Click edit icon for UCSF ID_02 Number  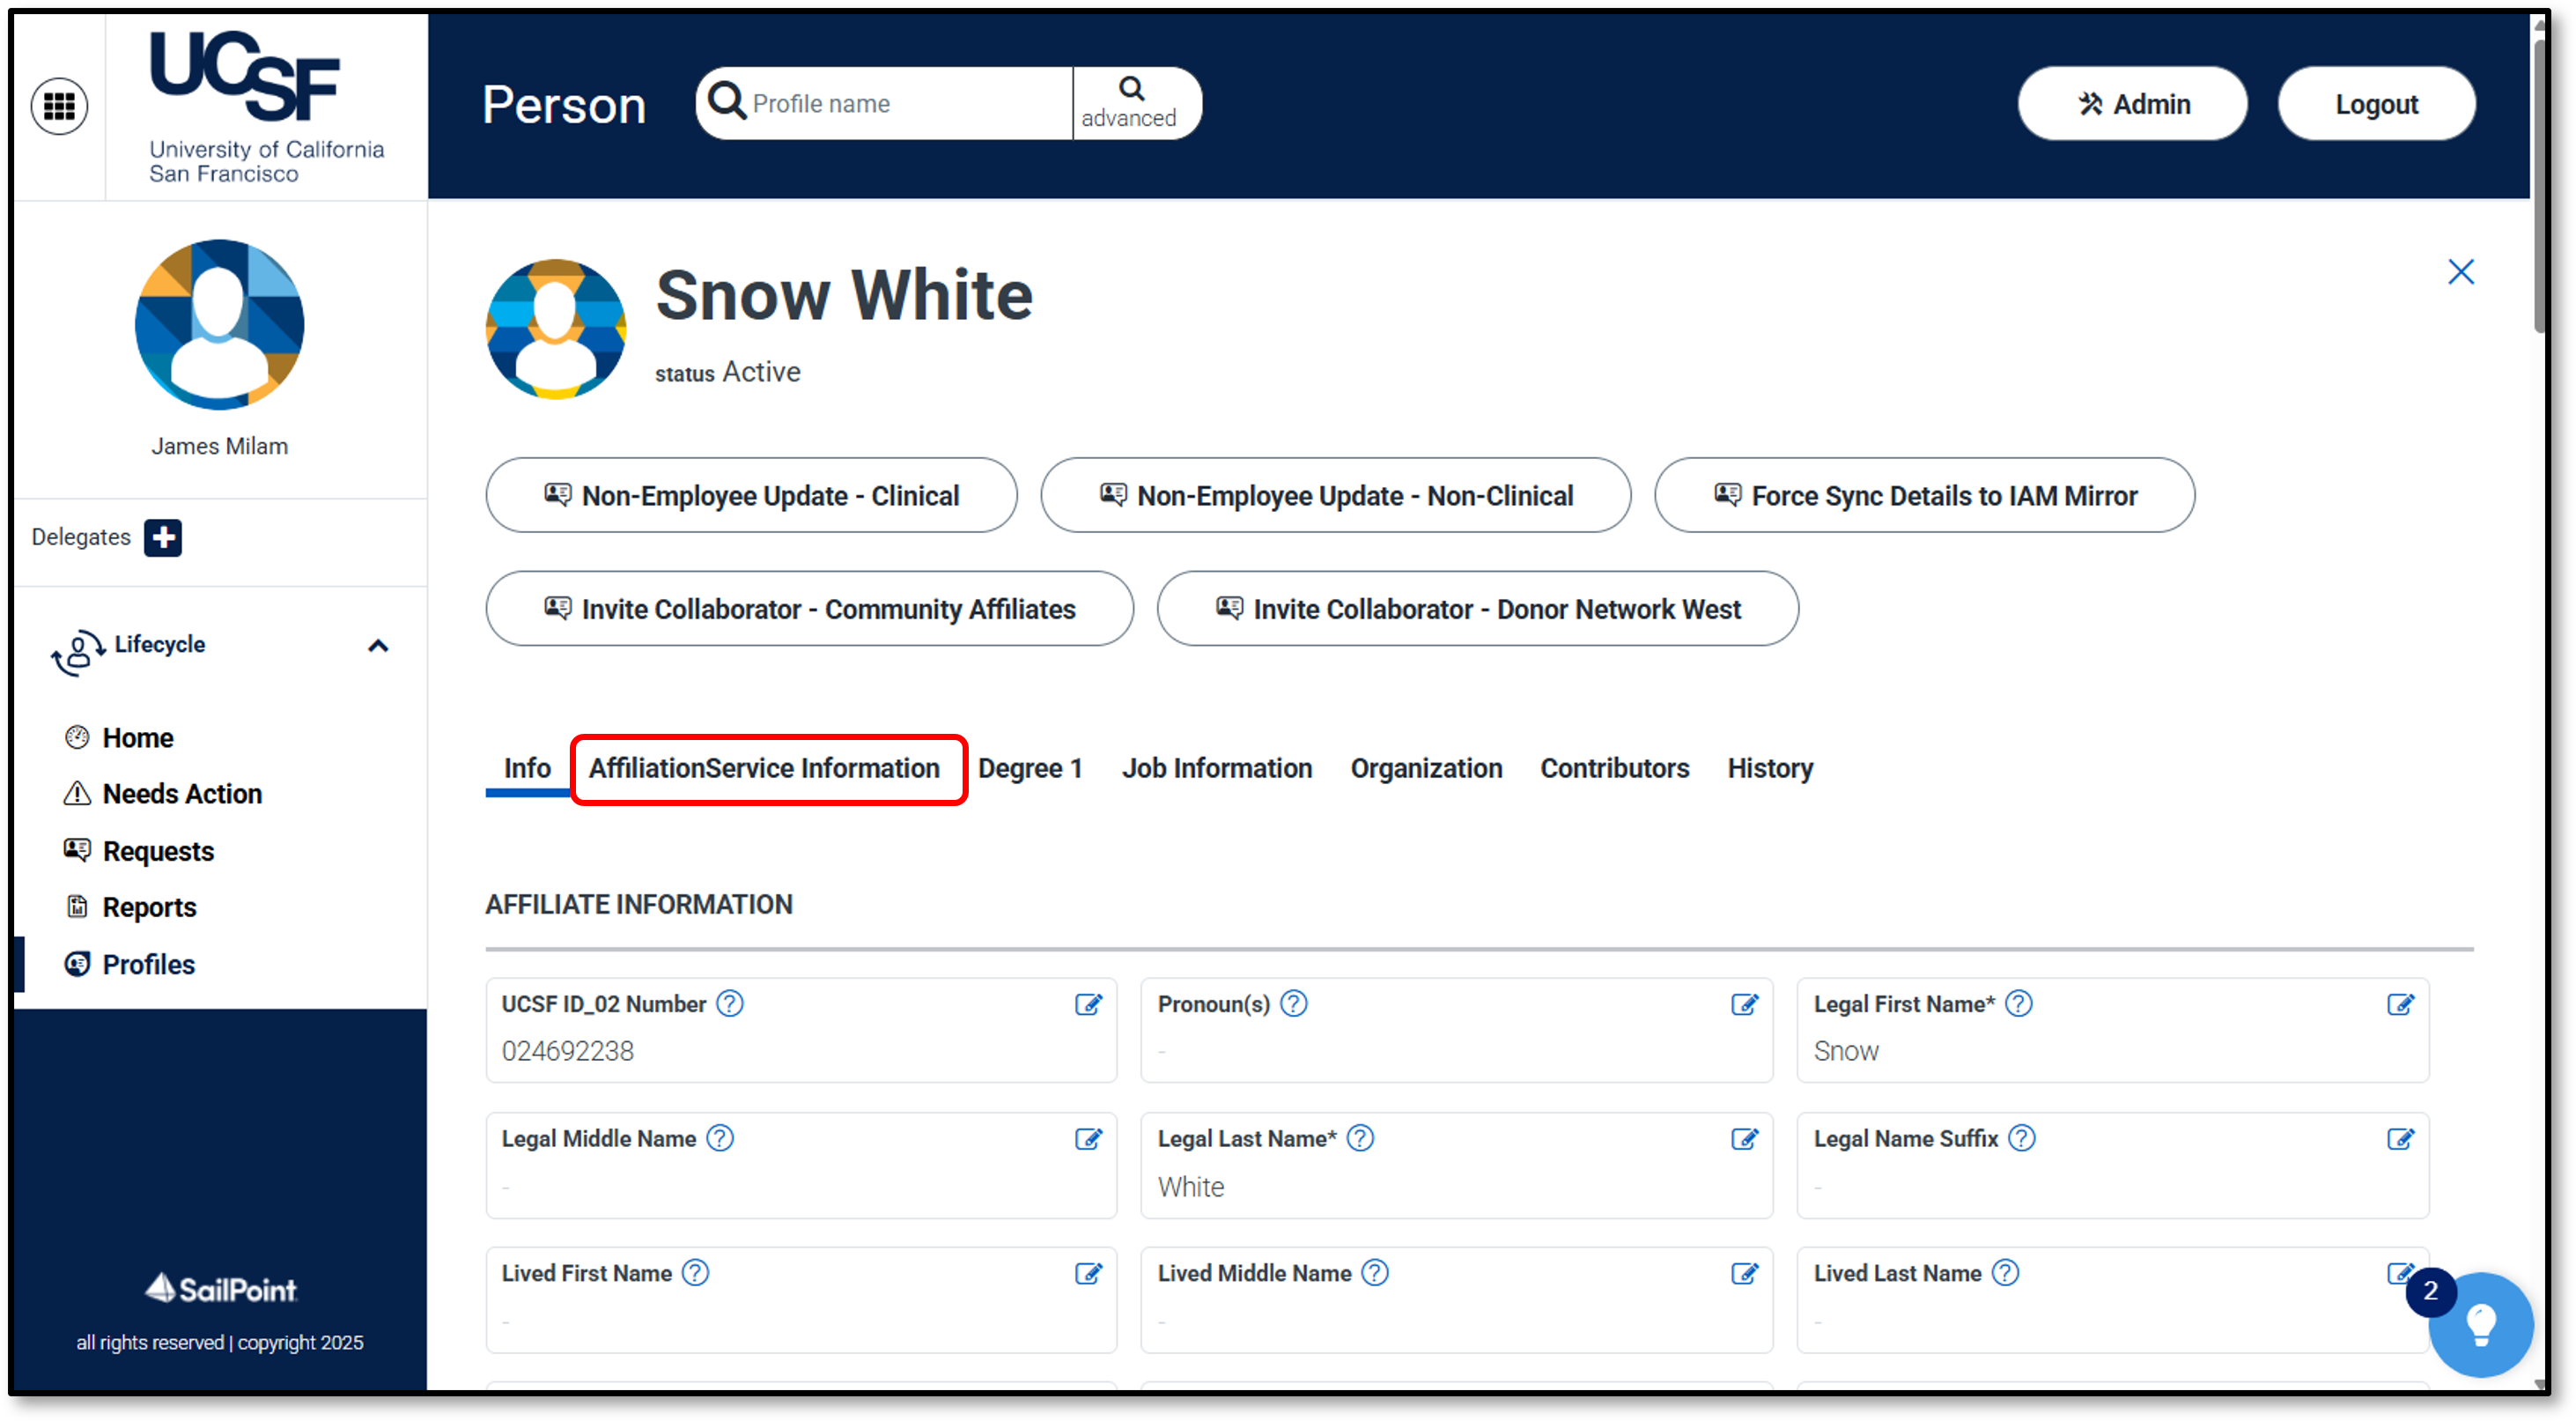click(1088, 1004)
